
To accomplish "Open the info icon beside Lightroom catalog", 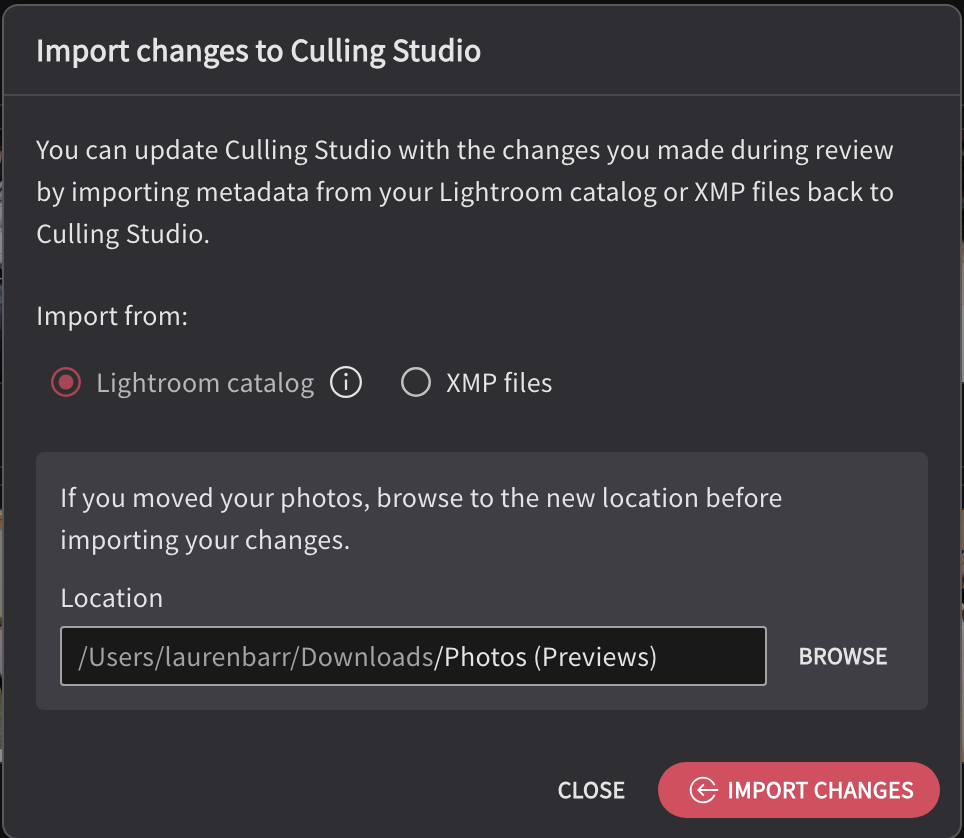I will tap(346, 382).
